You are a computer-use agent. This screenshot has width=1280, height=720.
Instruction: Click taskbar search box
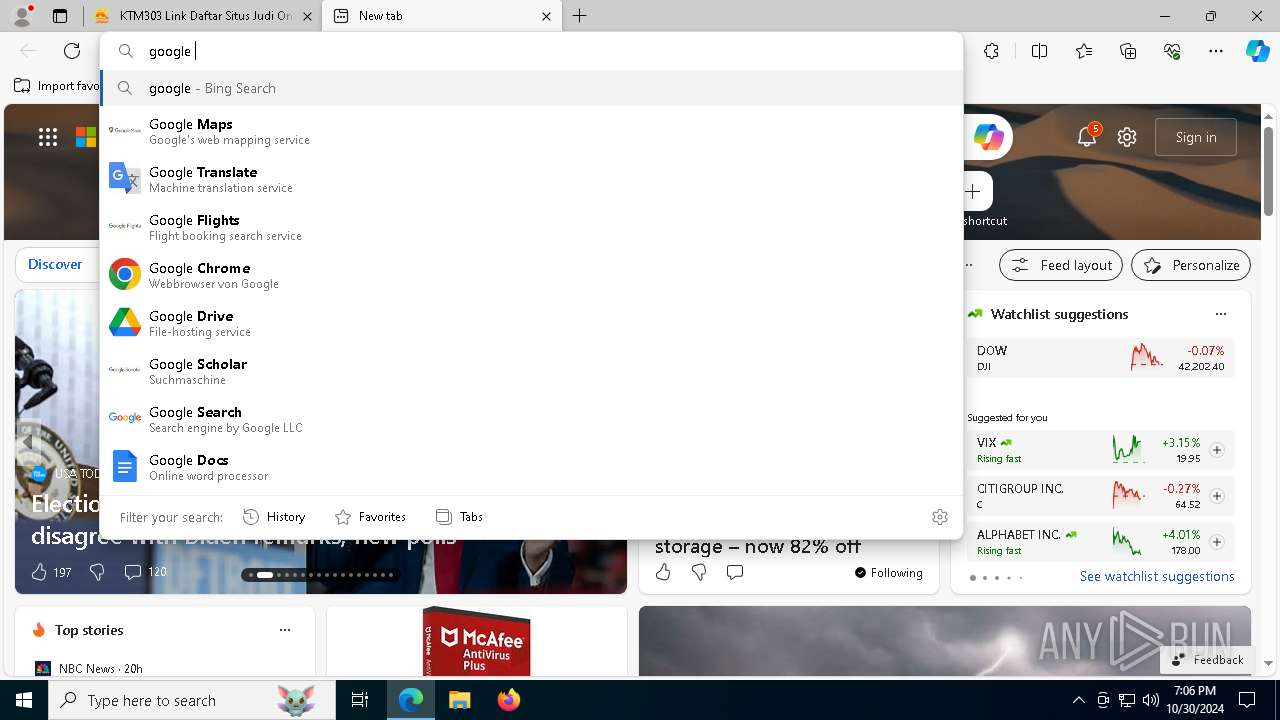pos(192,700)
